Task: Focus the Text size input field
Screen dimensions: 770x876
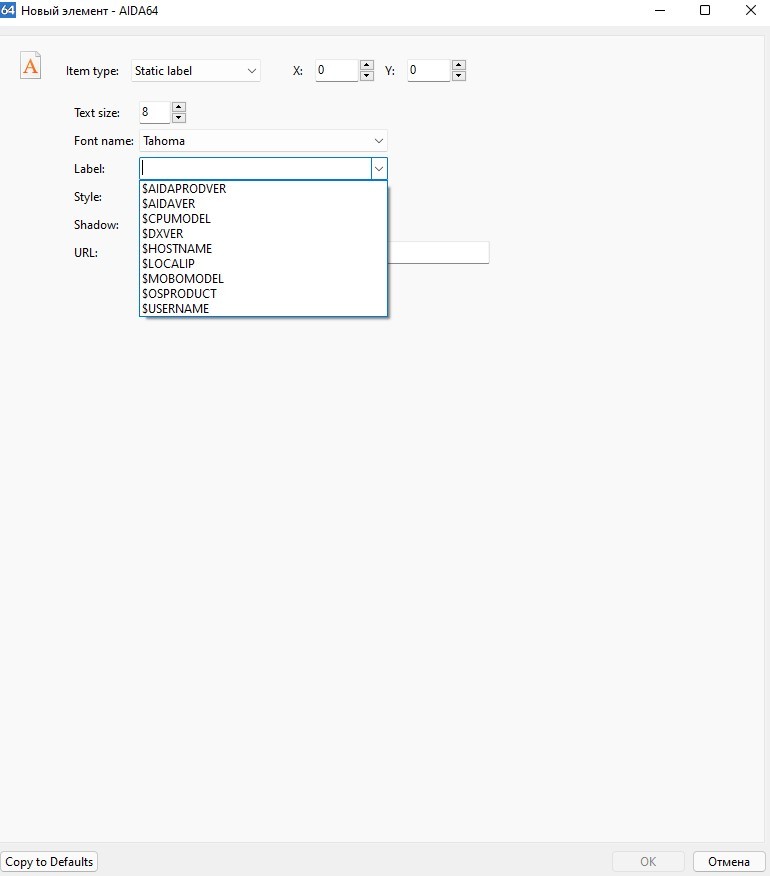Action: [155, 112]
